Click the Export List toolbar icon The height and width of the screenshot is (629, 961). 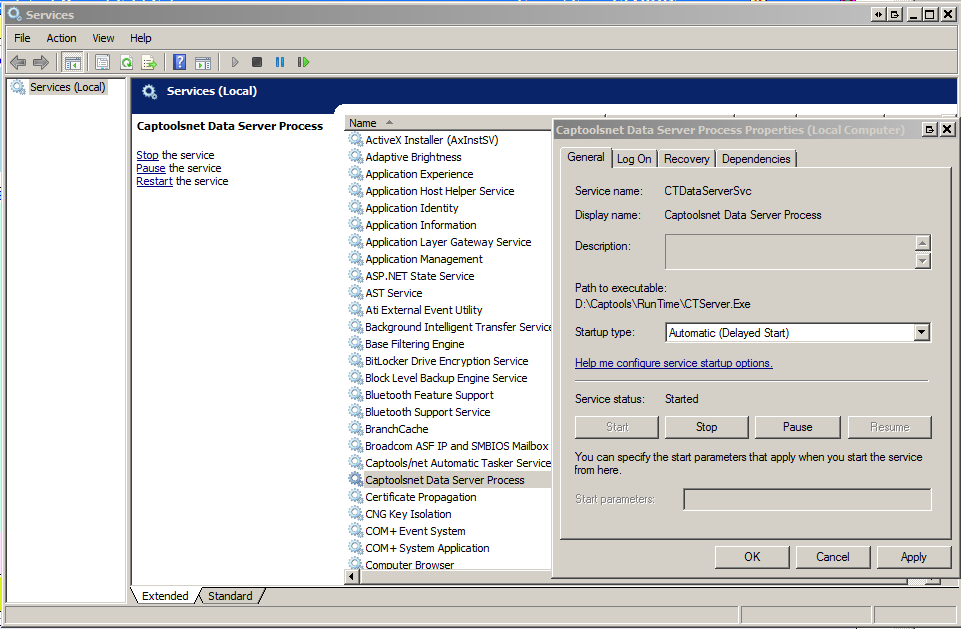[x=149, y=62]
